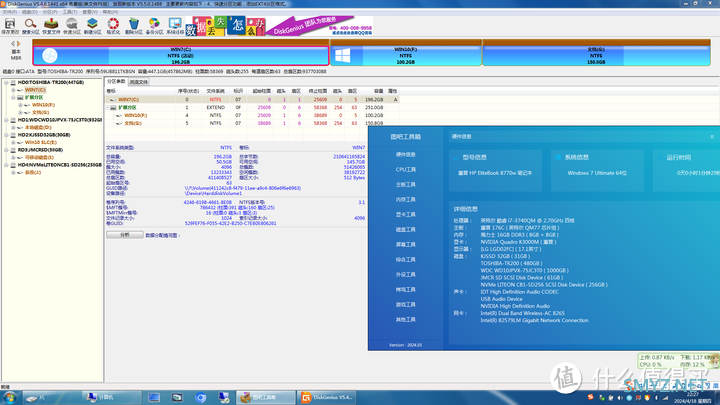Switch to DiskGenius taskbar button
This screenshot has height=405, width=720.
(327, 398)
